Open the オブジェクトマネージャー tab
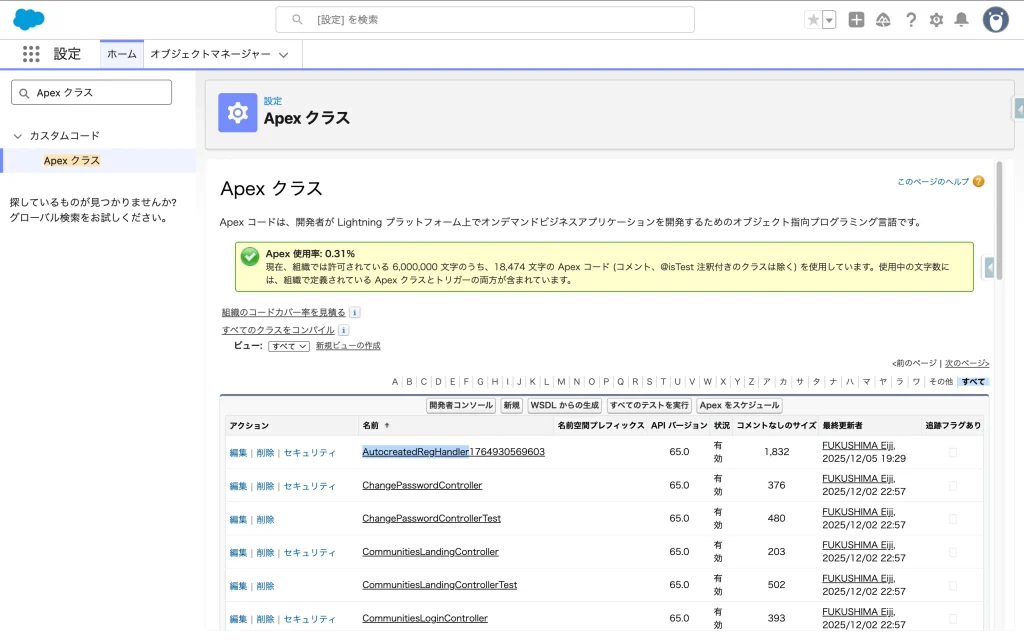This screenshot has height=640, width=1024. pyautogui.click(x=218, y=54)
